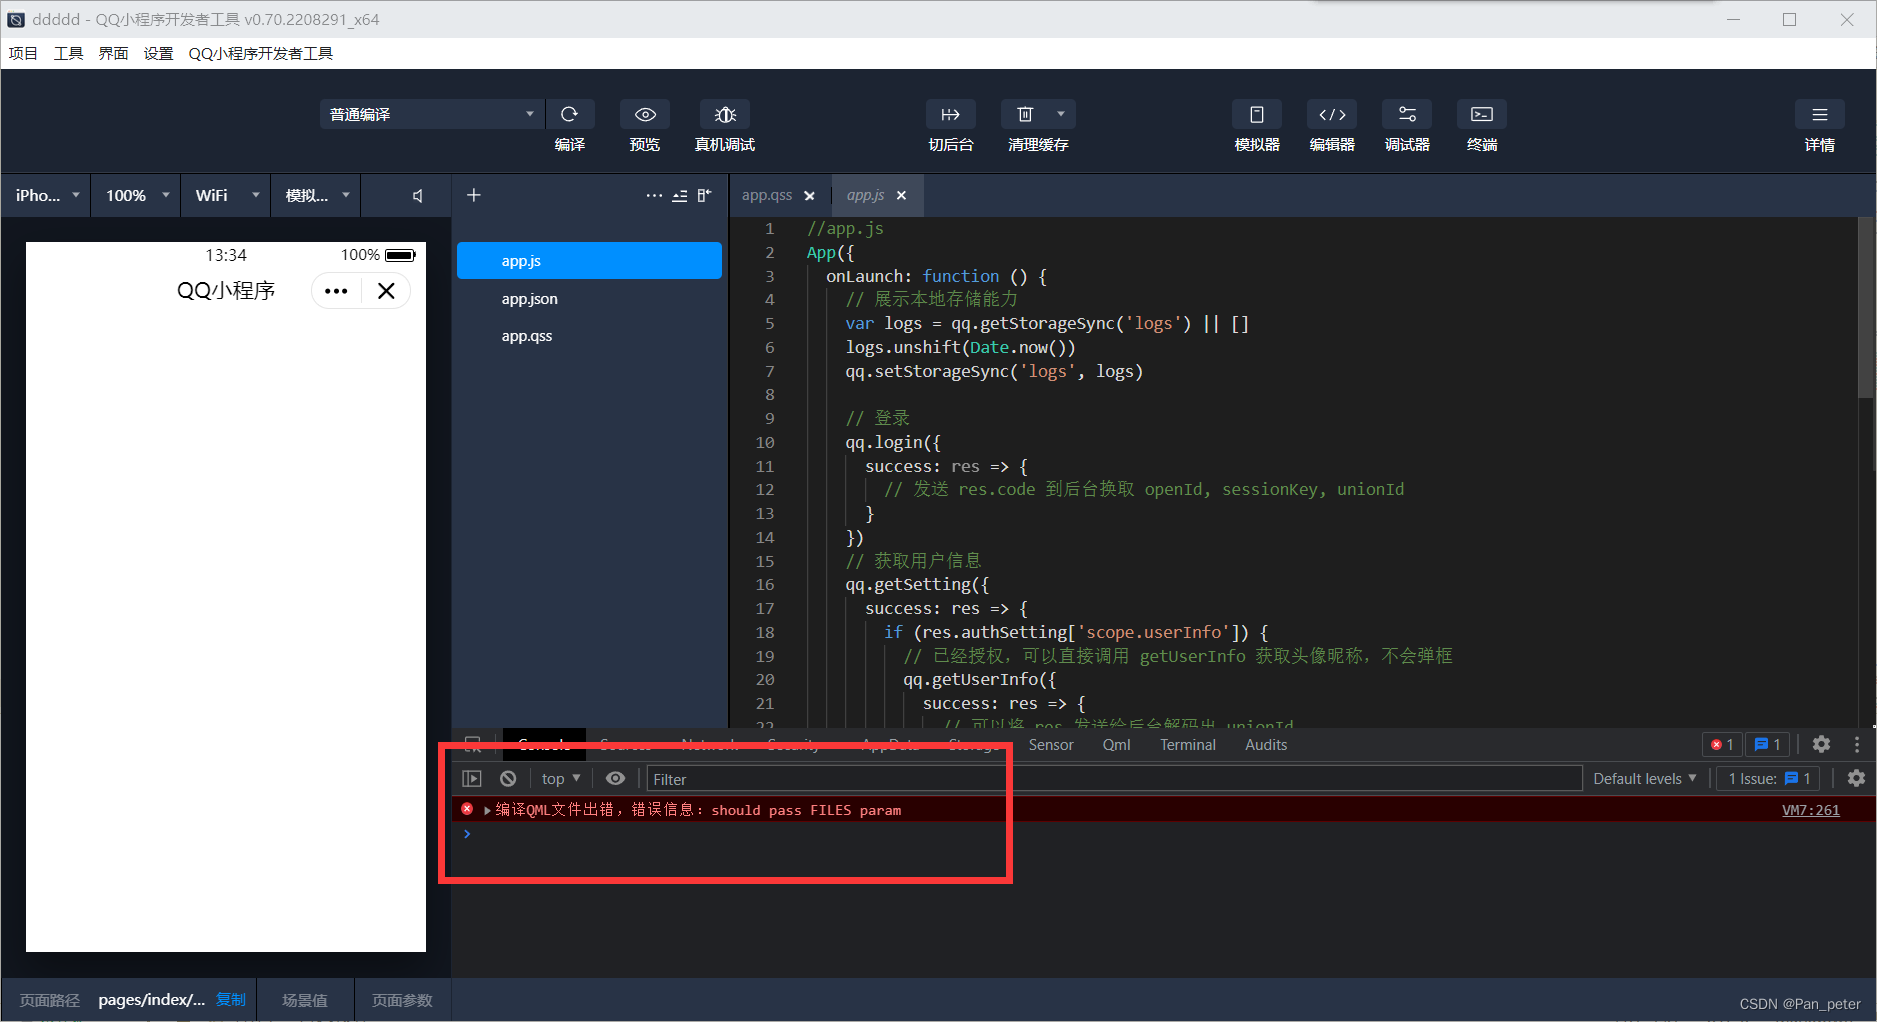Toggle the 终端 terminal panel
1877x1022 pixels.
1482,114
